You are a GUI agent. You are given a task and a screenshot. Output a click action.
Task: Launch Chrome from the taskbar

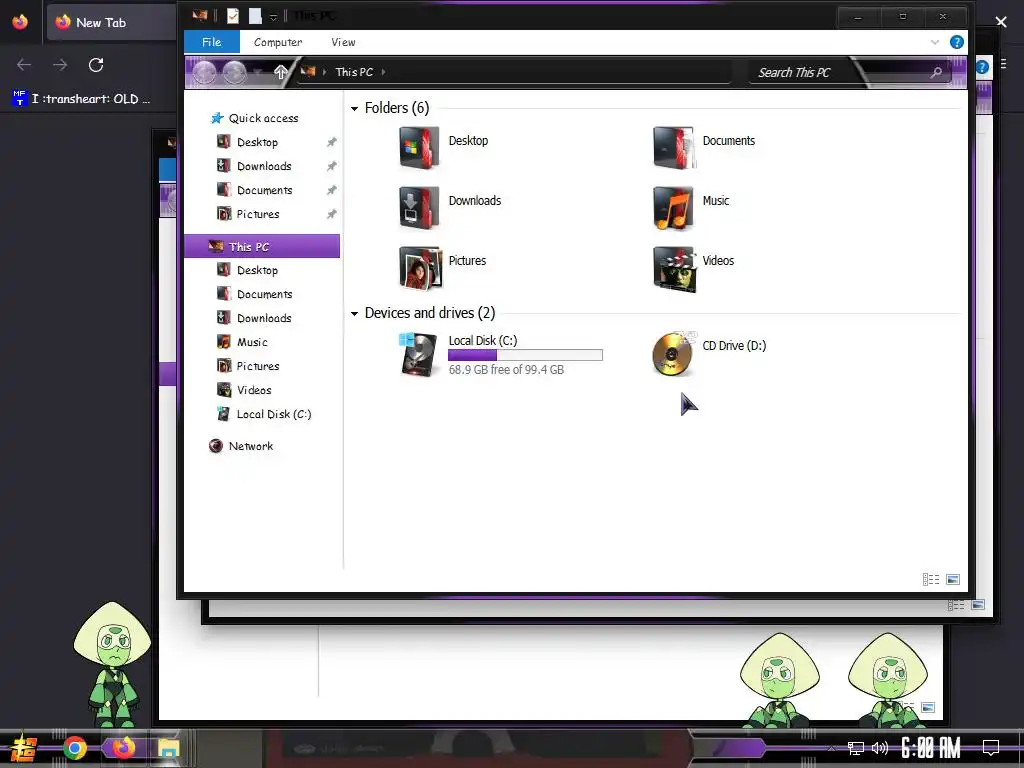[75, 748]
